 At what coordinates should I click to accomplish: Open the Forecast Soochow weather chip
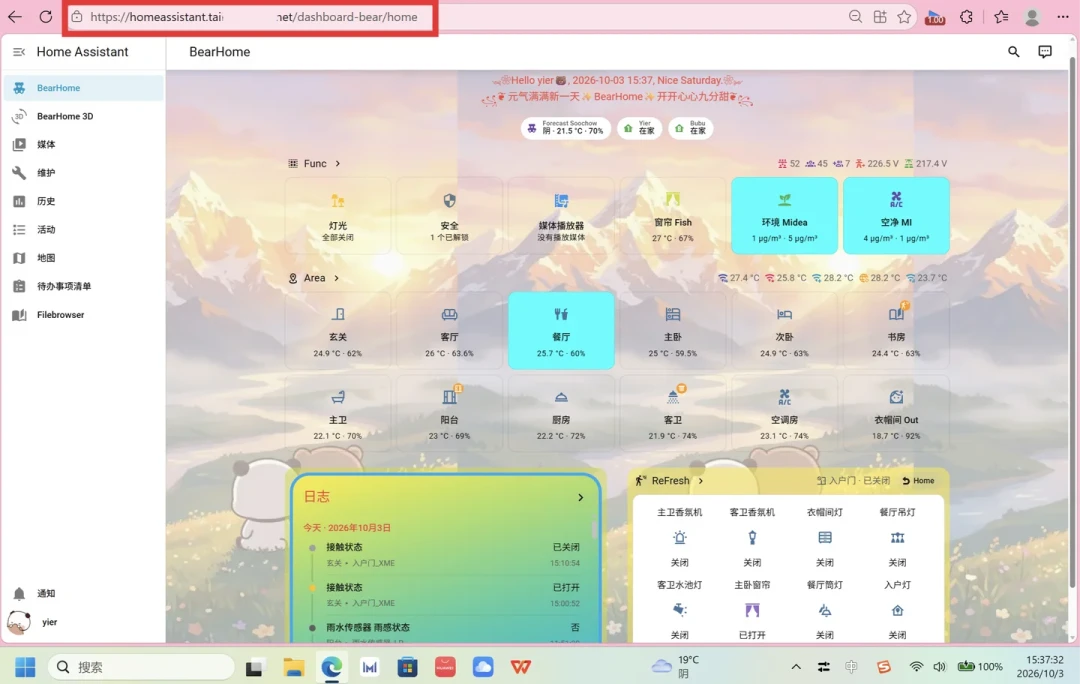pos(565,128)
